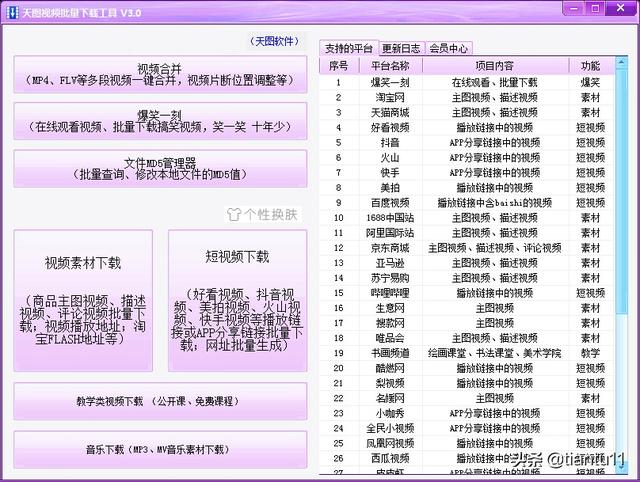The width and height of the screenshot is (640, 482).
Task: Select the 抖音 row
Action: [467, 143]
